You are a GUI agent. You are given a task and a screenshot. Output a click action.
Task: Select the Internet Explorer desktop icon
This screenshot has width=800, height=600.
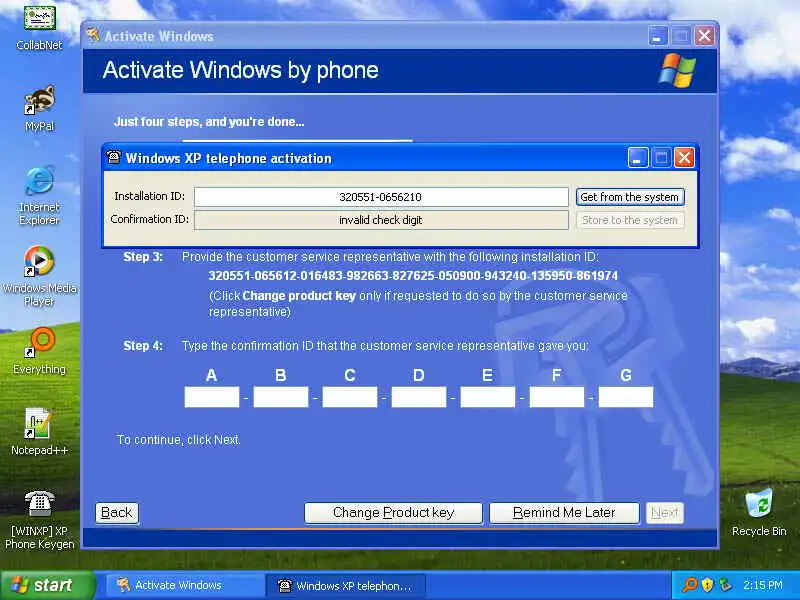(39, 195)
